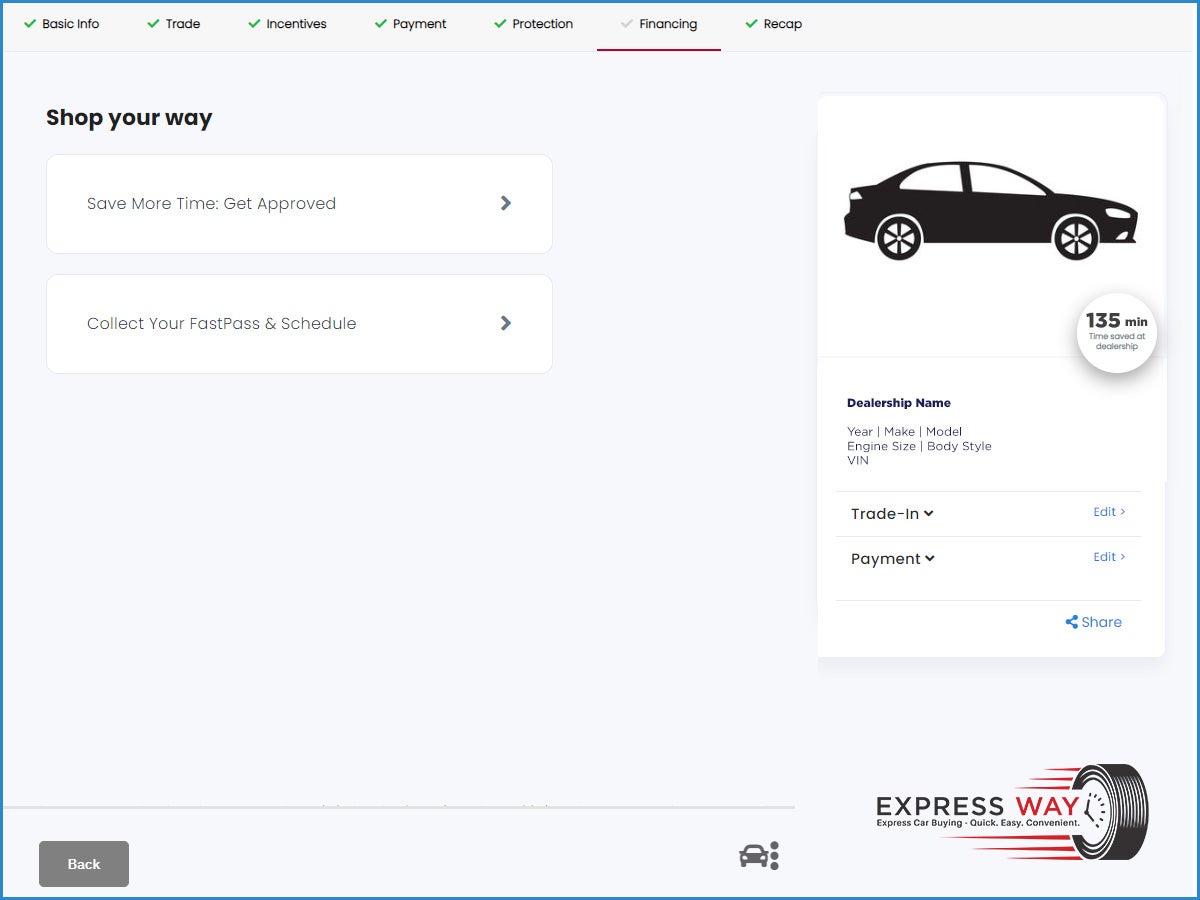Open the Protection step tab
The width and height of the screenshot is (1200, 900).
pos(534,24)
